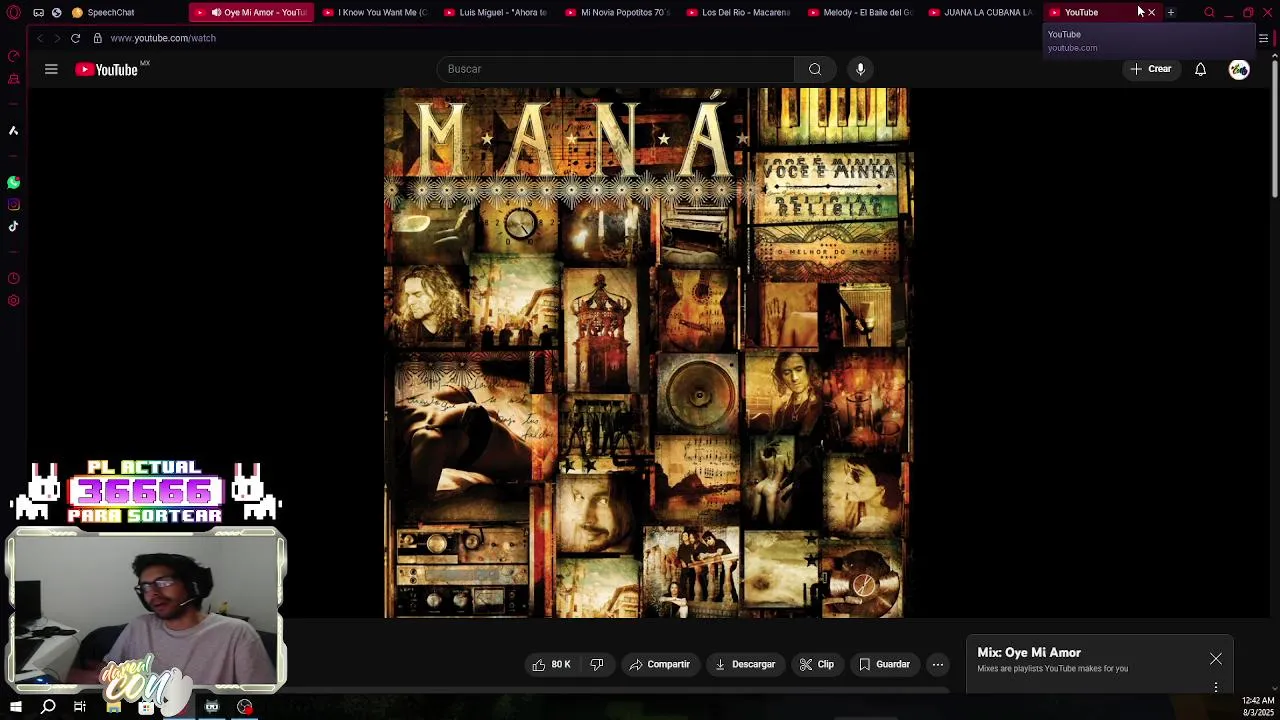Image resolution: width=1280 pixels, height=720 pixels.
Task: Open the notifications bell
Action: coord(1200,69)
